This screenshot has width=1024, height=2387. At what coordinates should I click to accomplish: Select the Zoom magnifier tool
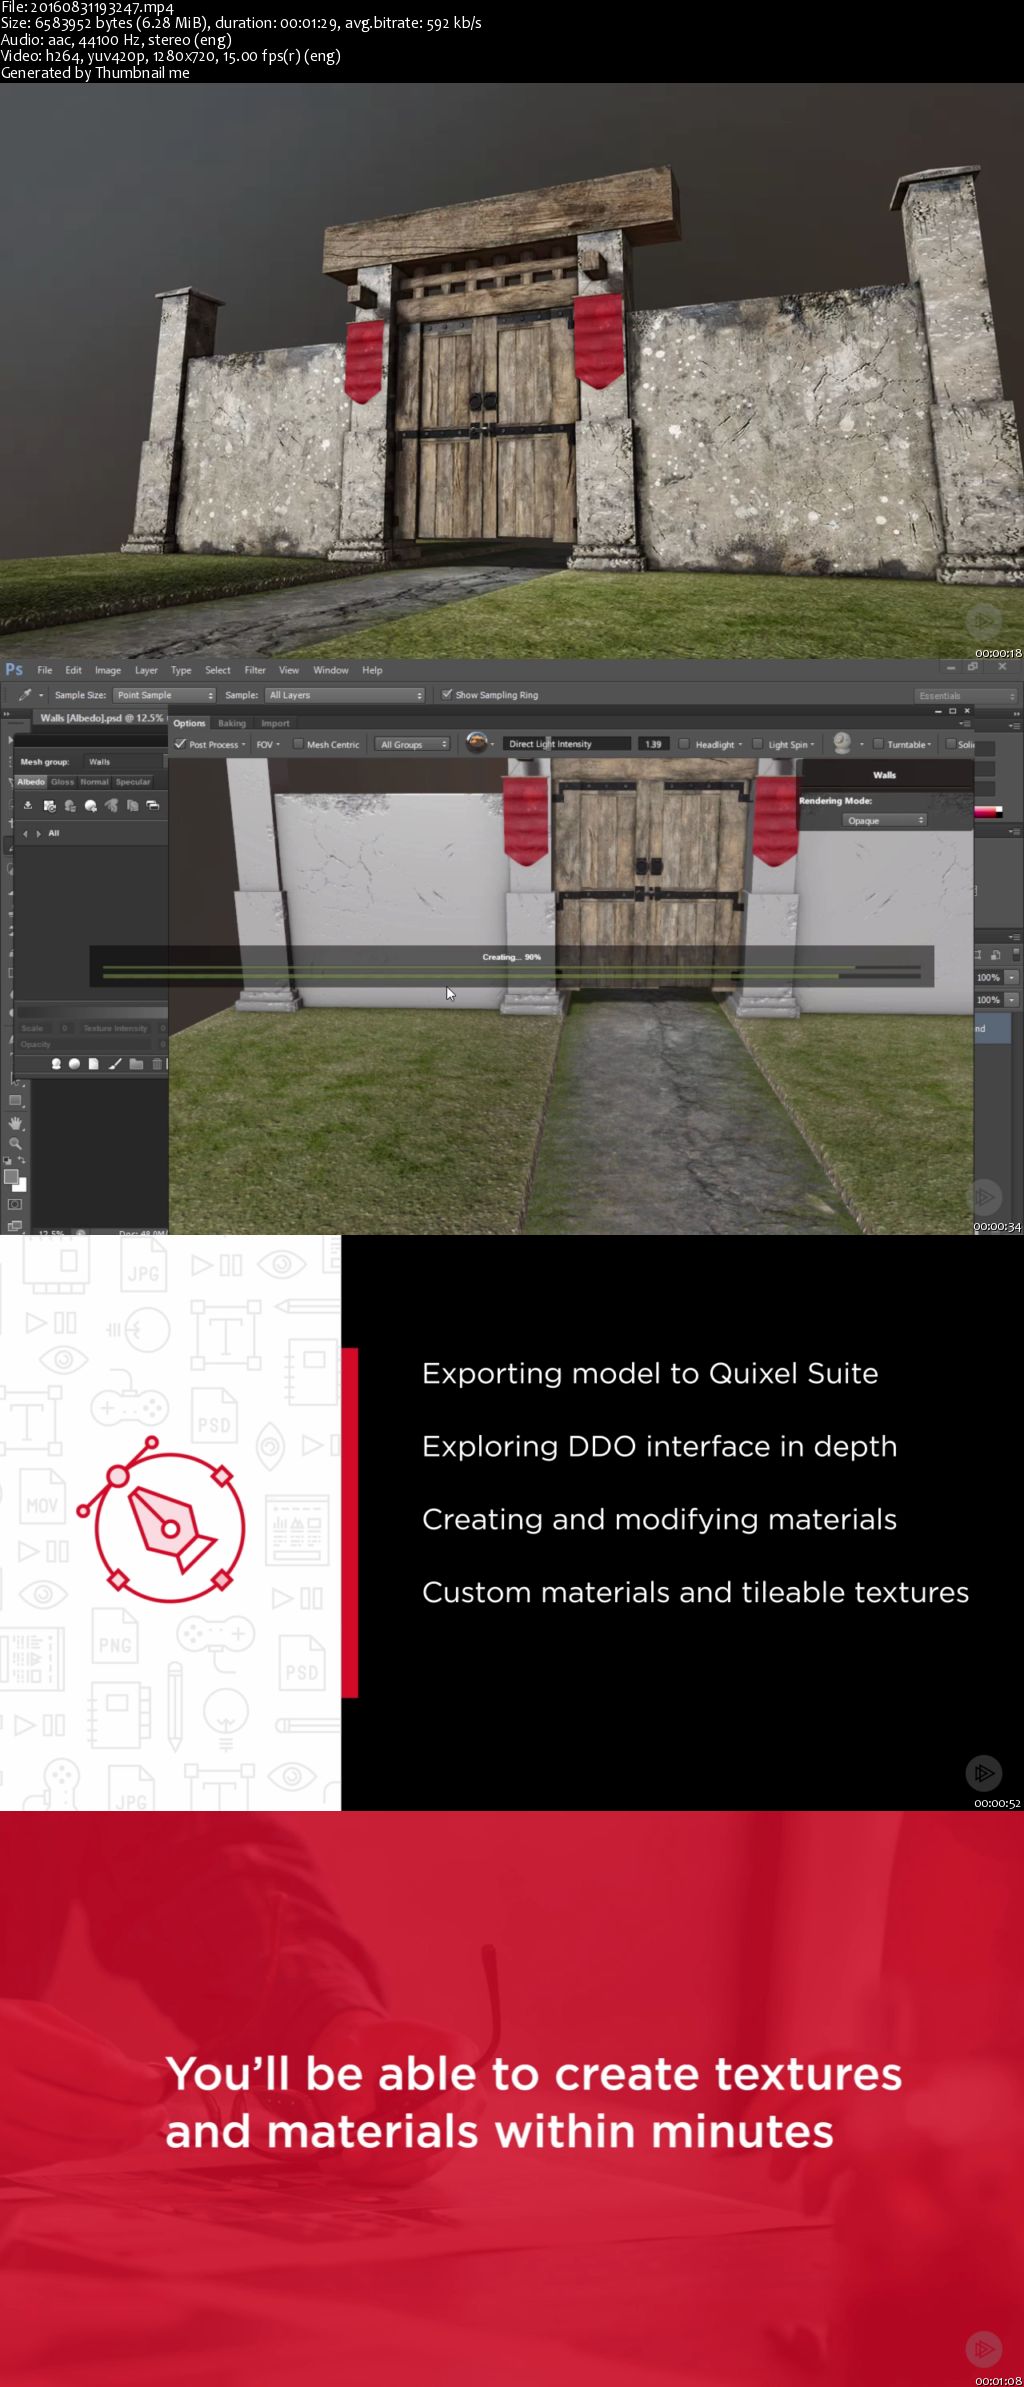tap(15, 1143)
